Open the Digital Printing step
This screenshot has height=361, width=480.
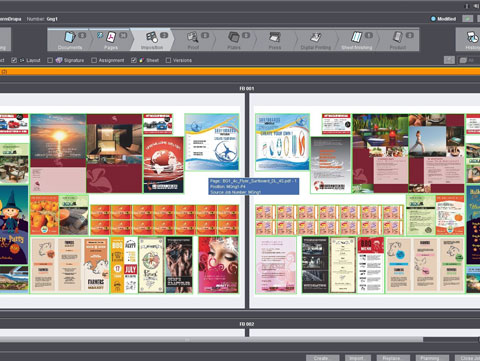pos(316,40)
